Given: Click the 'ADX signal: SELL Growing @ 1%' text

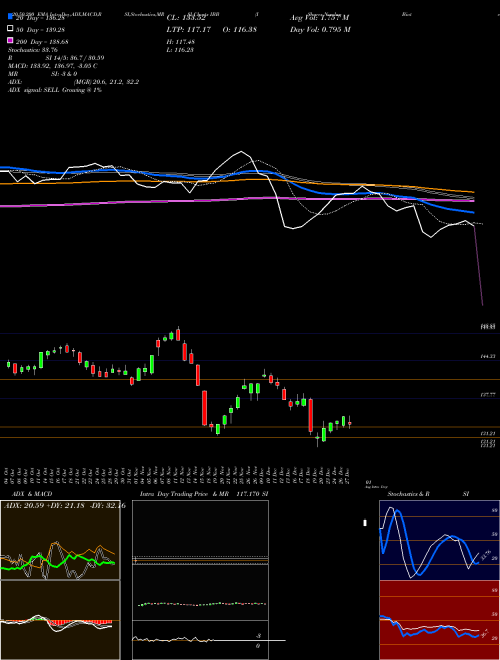Looking at the screenshot, I should point(55,90).
